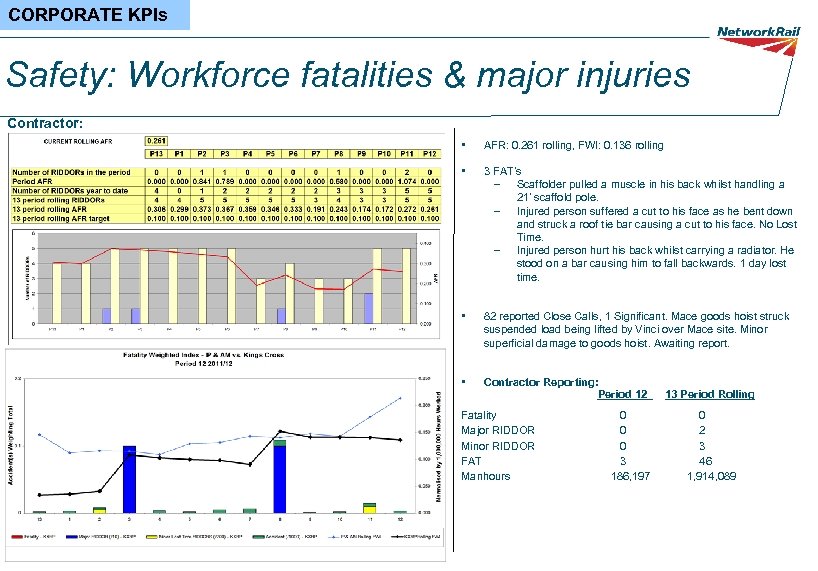Select the P9 column header
The width and height of the screenshot is (818, 571).
361,154
